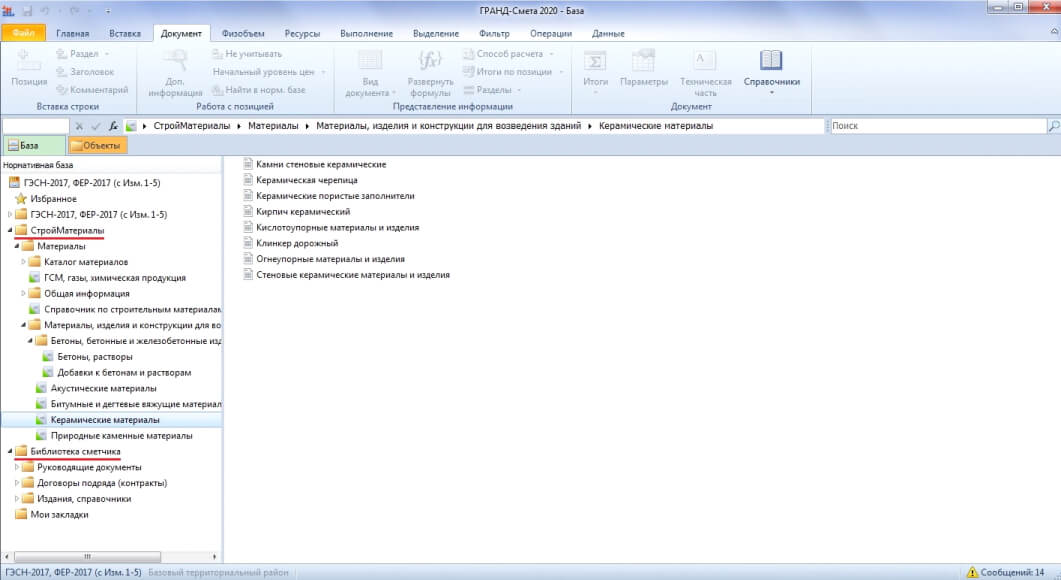Click the Сообщений warning icon in status bar
This screenshot has width=1061, height=580.
(x=972, y=573)
